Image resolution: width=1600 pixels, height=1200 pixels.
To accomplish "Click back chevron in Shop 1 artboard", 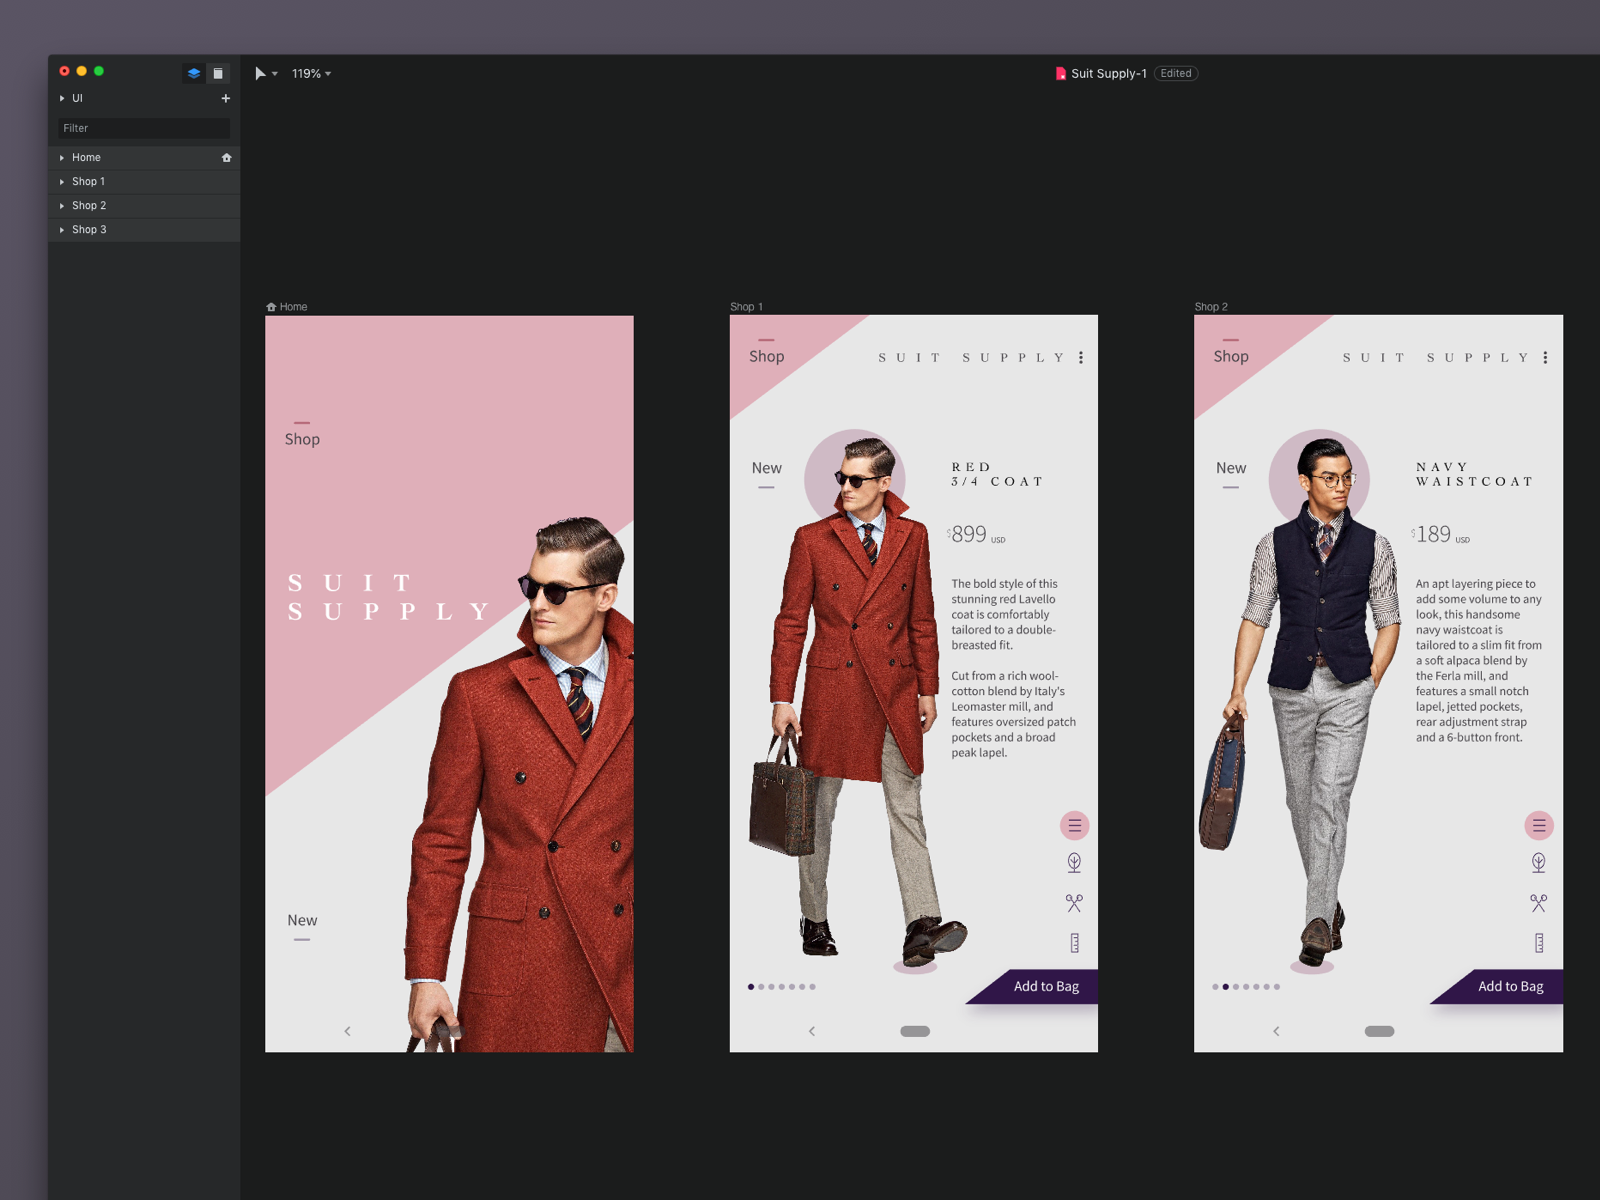I will [812, 1031].
